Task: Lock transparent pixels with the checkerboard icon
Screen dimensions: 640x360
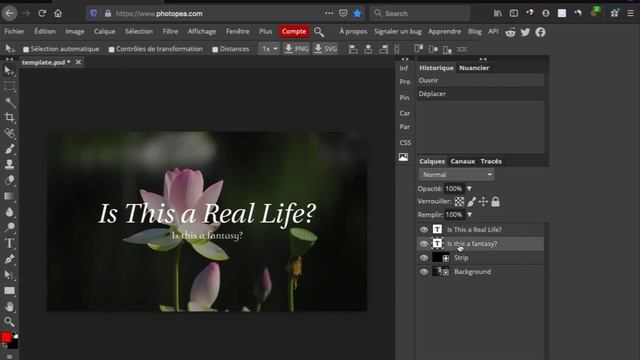Action: [x=460, y=202]
